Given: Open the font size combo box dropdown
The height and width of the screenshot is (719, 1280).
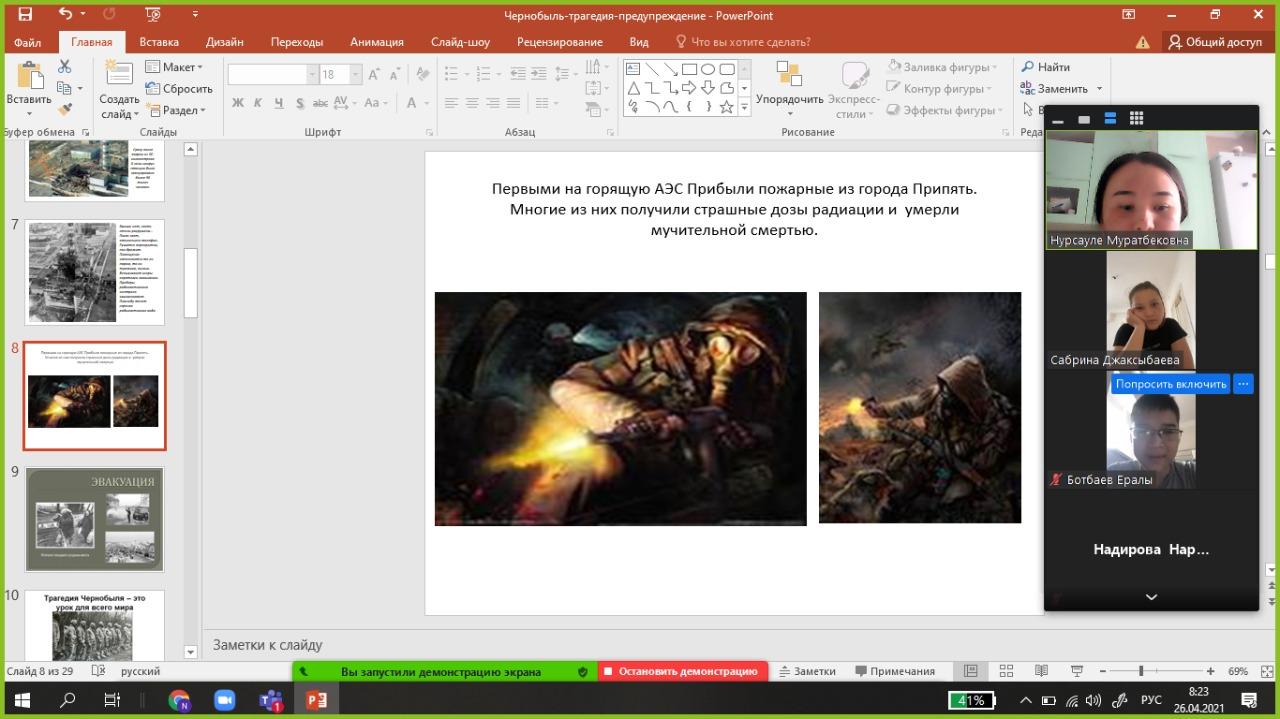Looking at the screenshot, I should (x=355, y=75).
